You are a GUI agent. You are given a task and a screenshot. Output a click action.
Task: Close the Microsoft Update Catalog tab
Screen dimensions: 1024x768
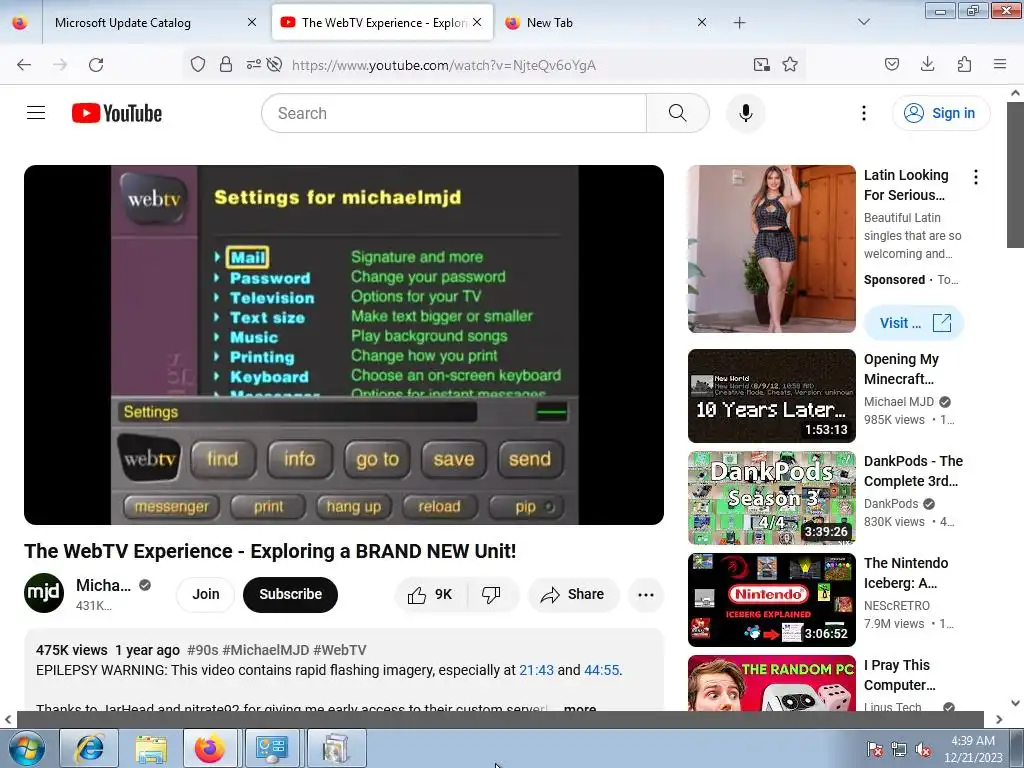click(x=252, y=22)
